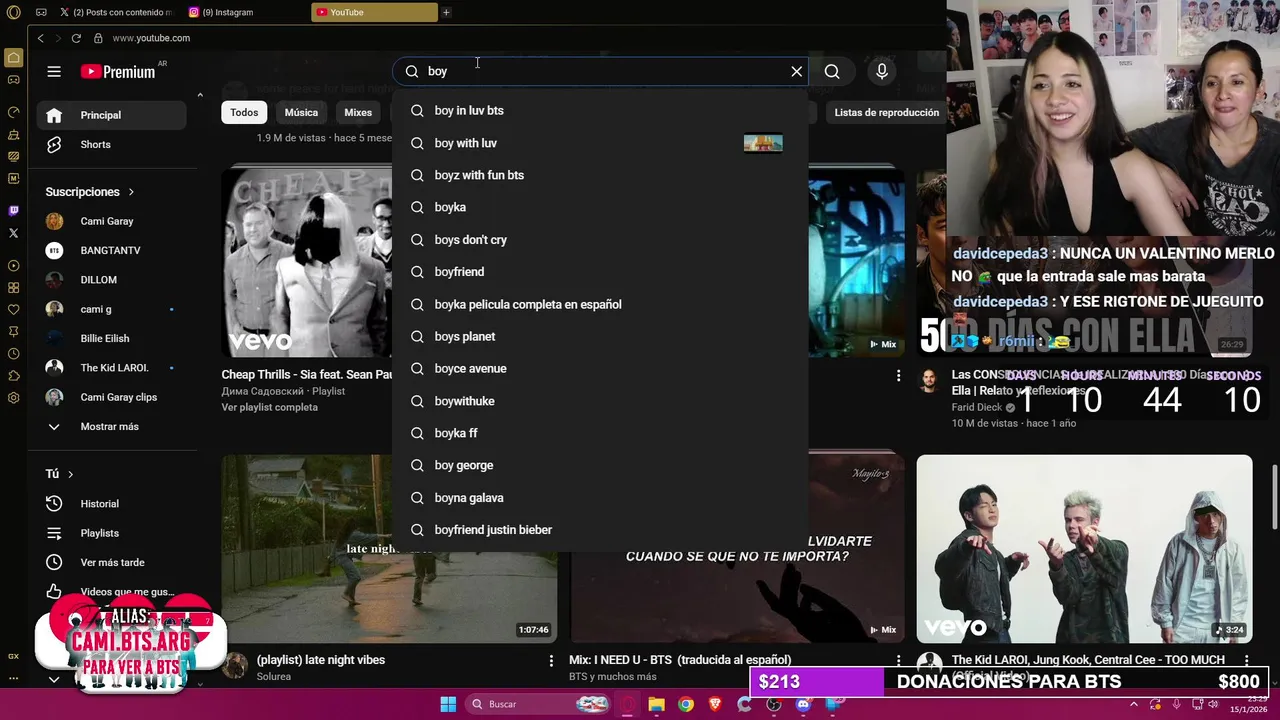Select the Todos filter chip
Viewport: 1280px width, 720px height.
coord(244,113)
